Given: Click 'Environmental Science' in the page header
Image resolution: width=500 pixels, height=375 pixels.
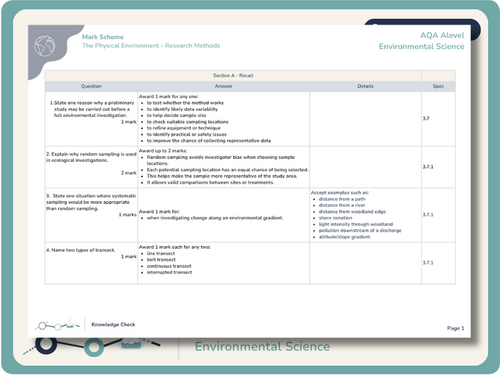Looking at the screenshot, I should (x=421, y=46).
